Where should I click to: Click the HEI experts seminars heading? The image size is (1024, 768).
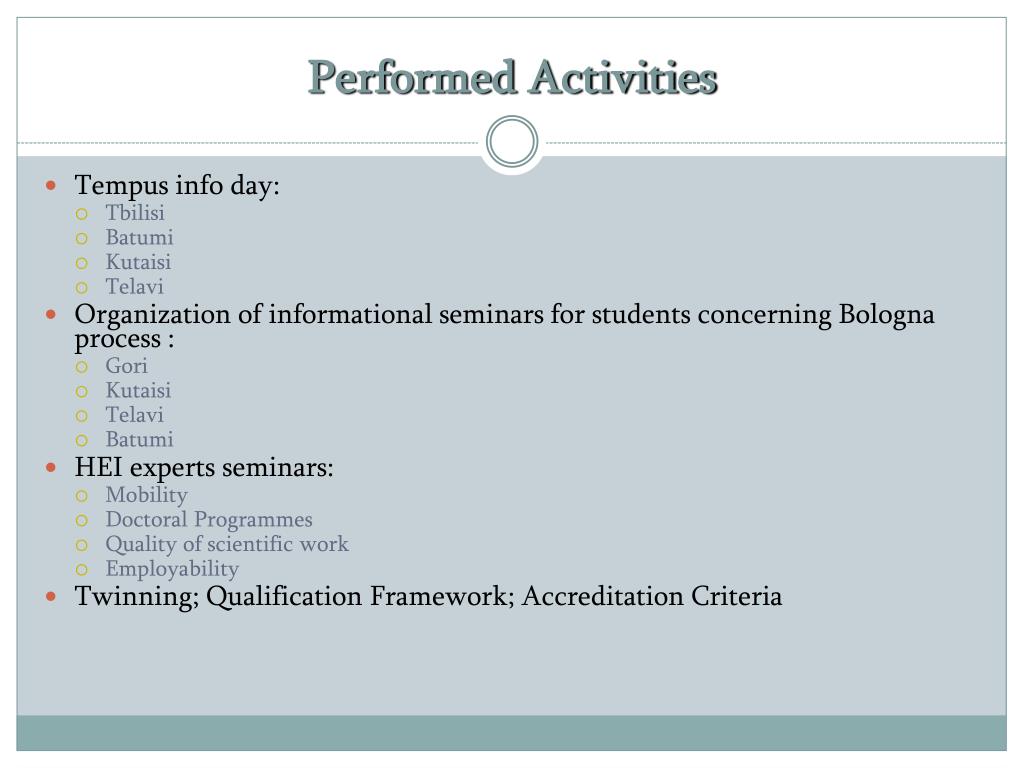[204, 468]
